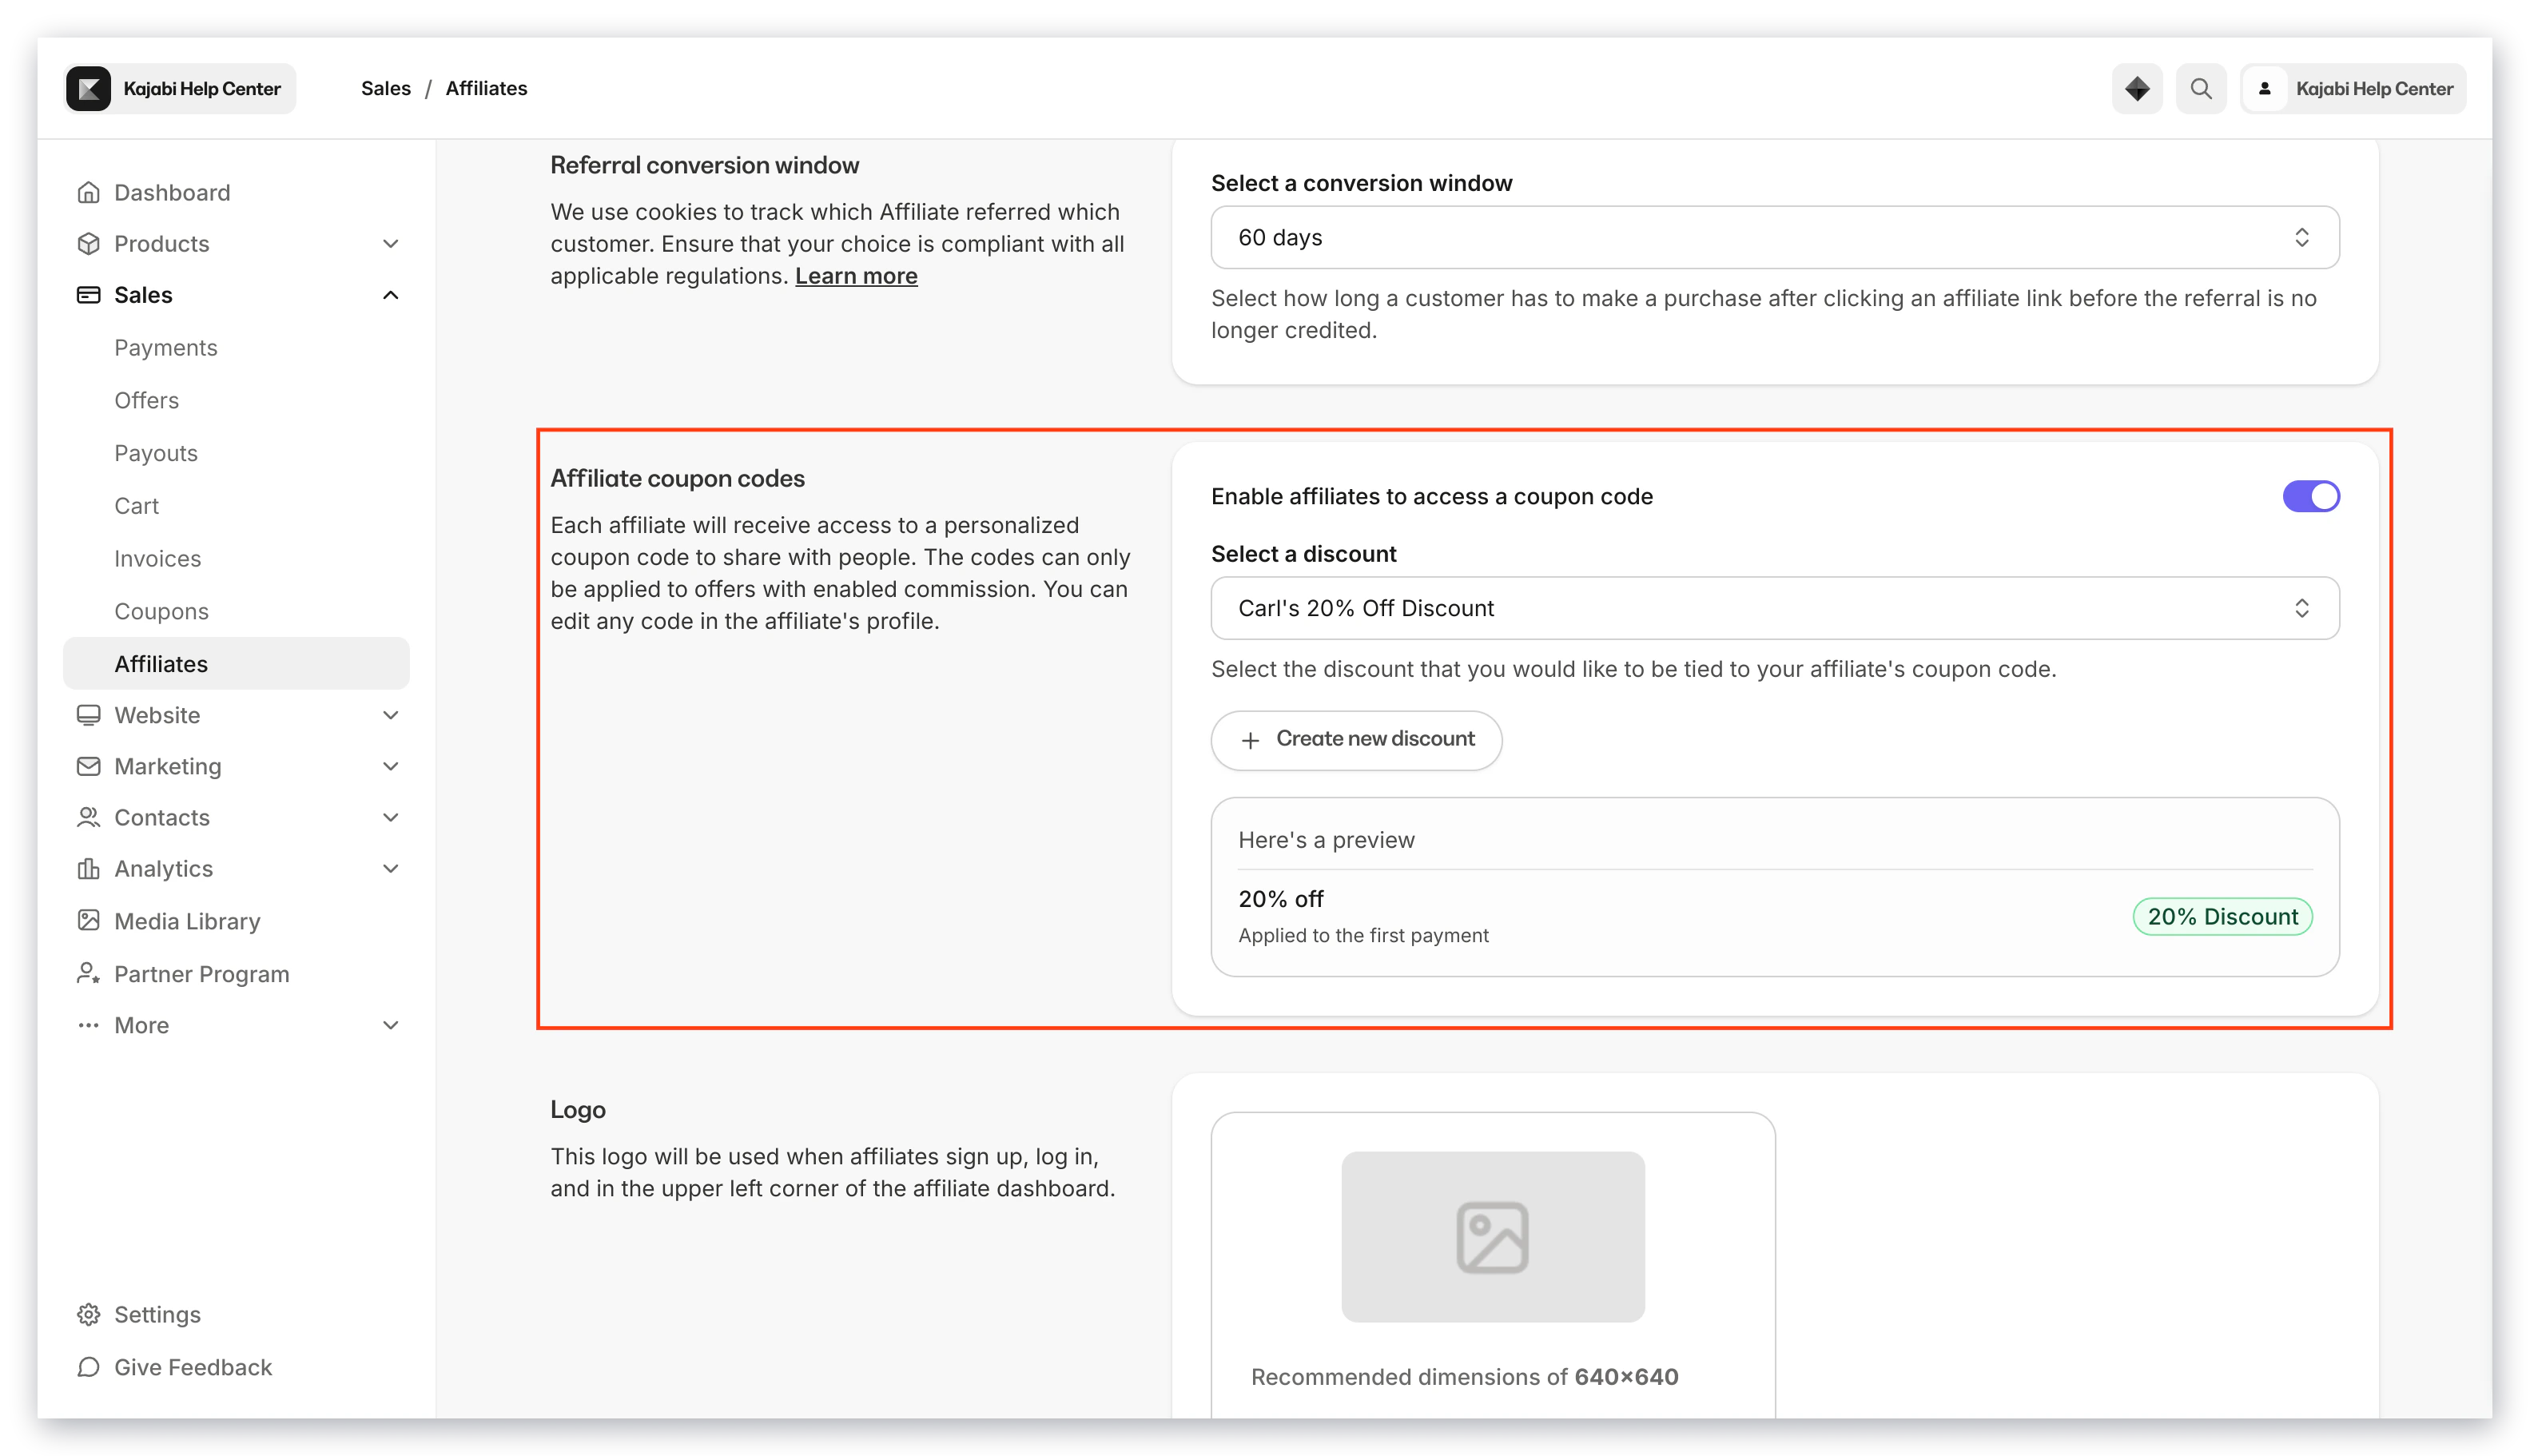Click the Learn more link
The width and height of the screenshot is (2530, 1456).
(856, 275)
